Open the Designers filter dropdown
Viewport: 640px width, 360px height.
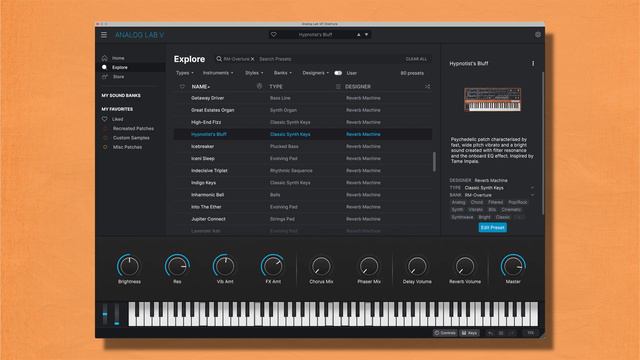pyautogui.click(x=315, y=73)
